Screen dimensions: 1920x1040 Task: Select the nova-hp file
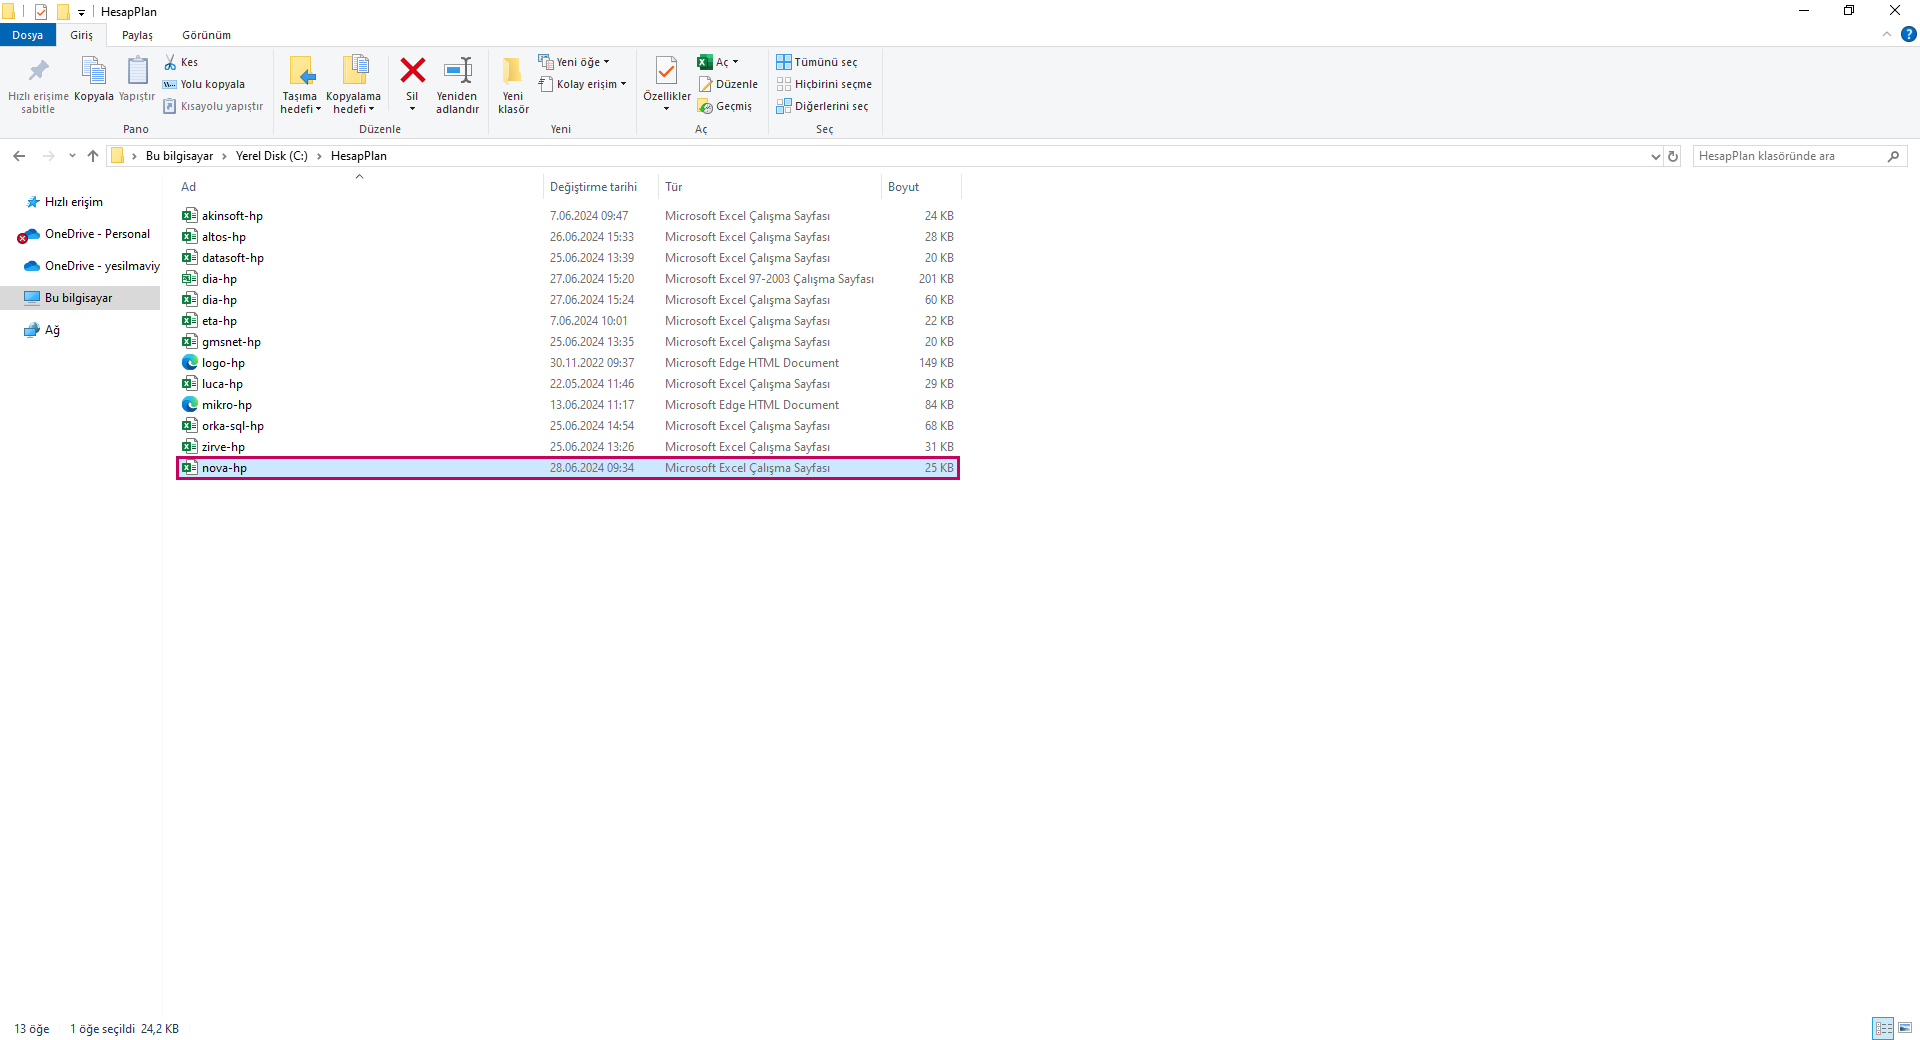pyautogui.click(x=567, y=468)
